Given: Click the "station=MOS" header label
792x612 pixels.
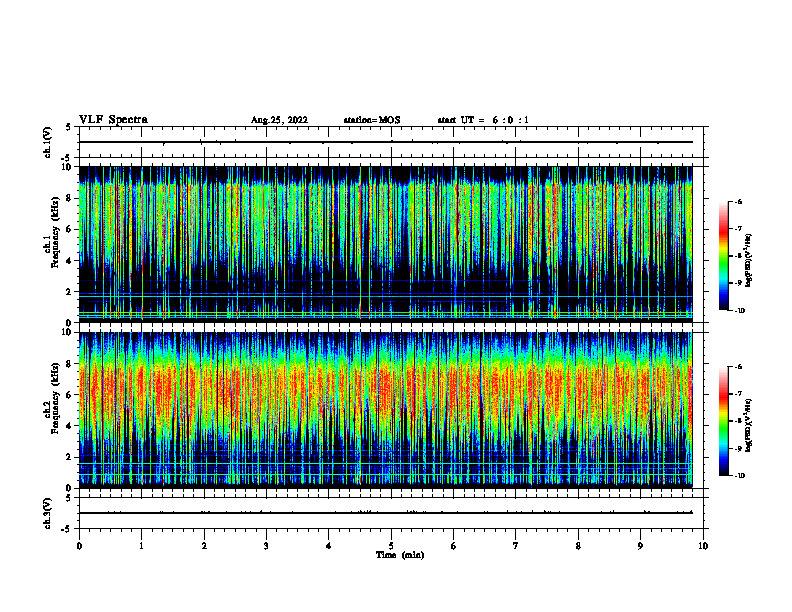Looking at the screenshot, I should pyautogui.click(x=372, y=120).
